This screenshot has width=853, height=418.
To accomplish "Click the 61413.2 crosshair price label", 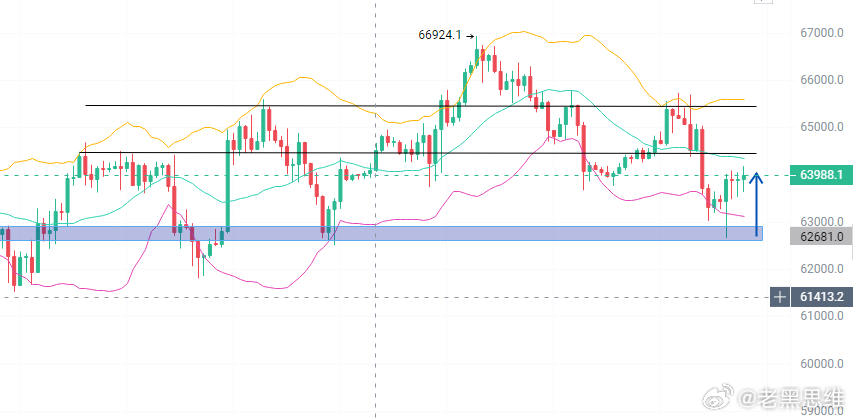I will point(821,297).
